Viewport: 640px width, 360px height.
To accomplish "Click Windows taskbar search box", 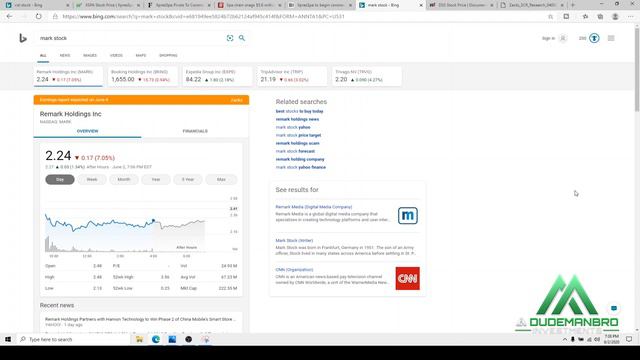I will click(73, 340).
